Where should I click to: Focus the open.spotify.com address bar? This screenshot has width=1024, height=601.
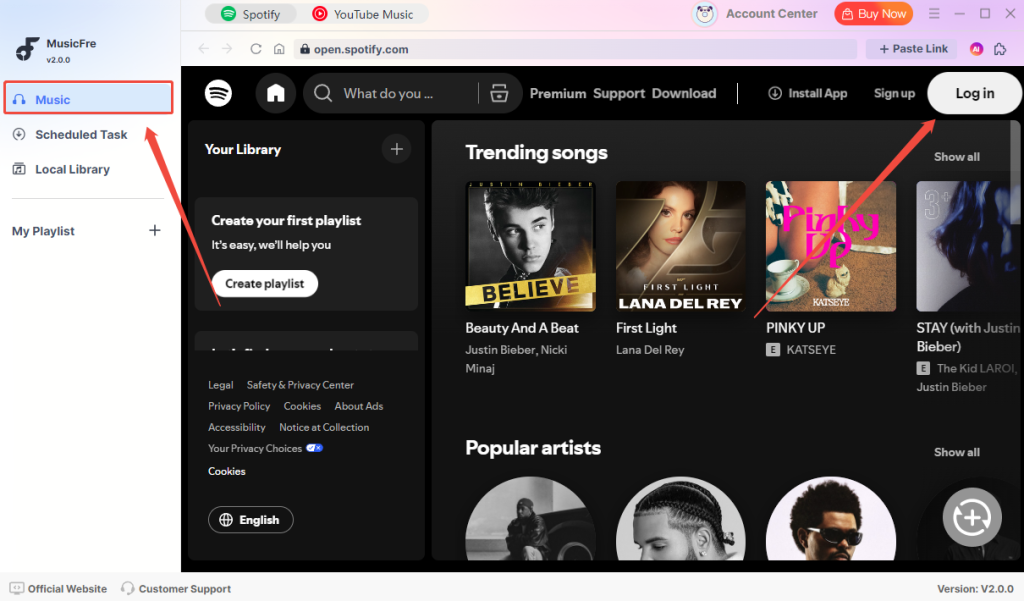(575, 49)
